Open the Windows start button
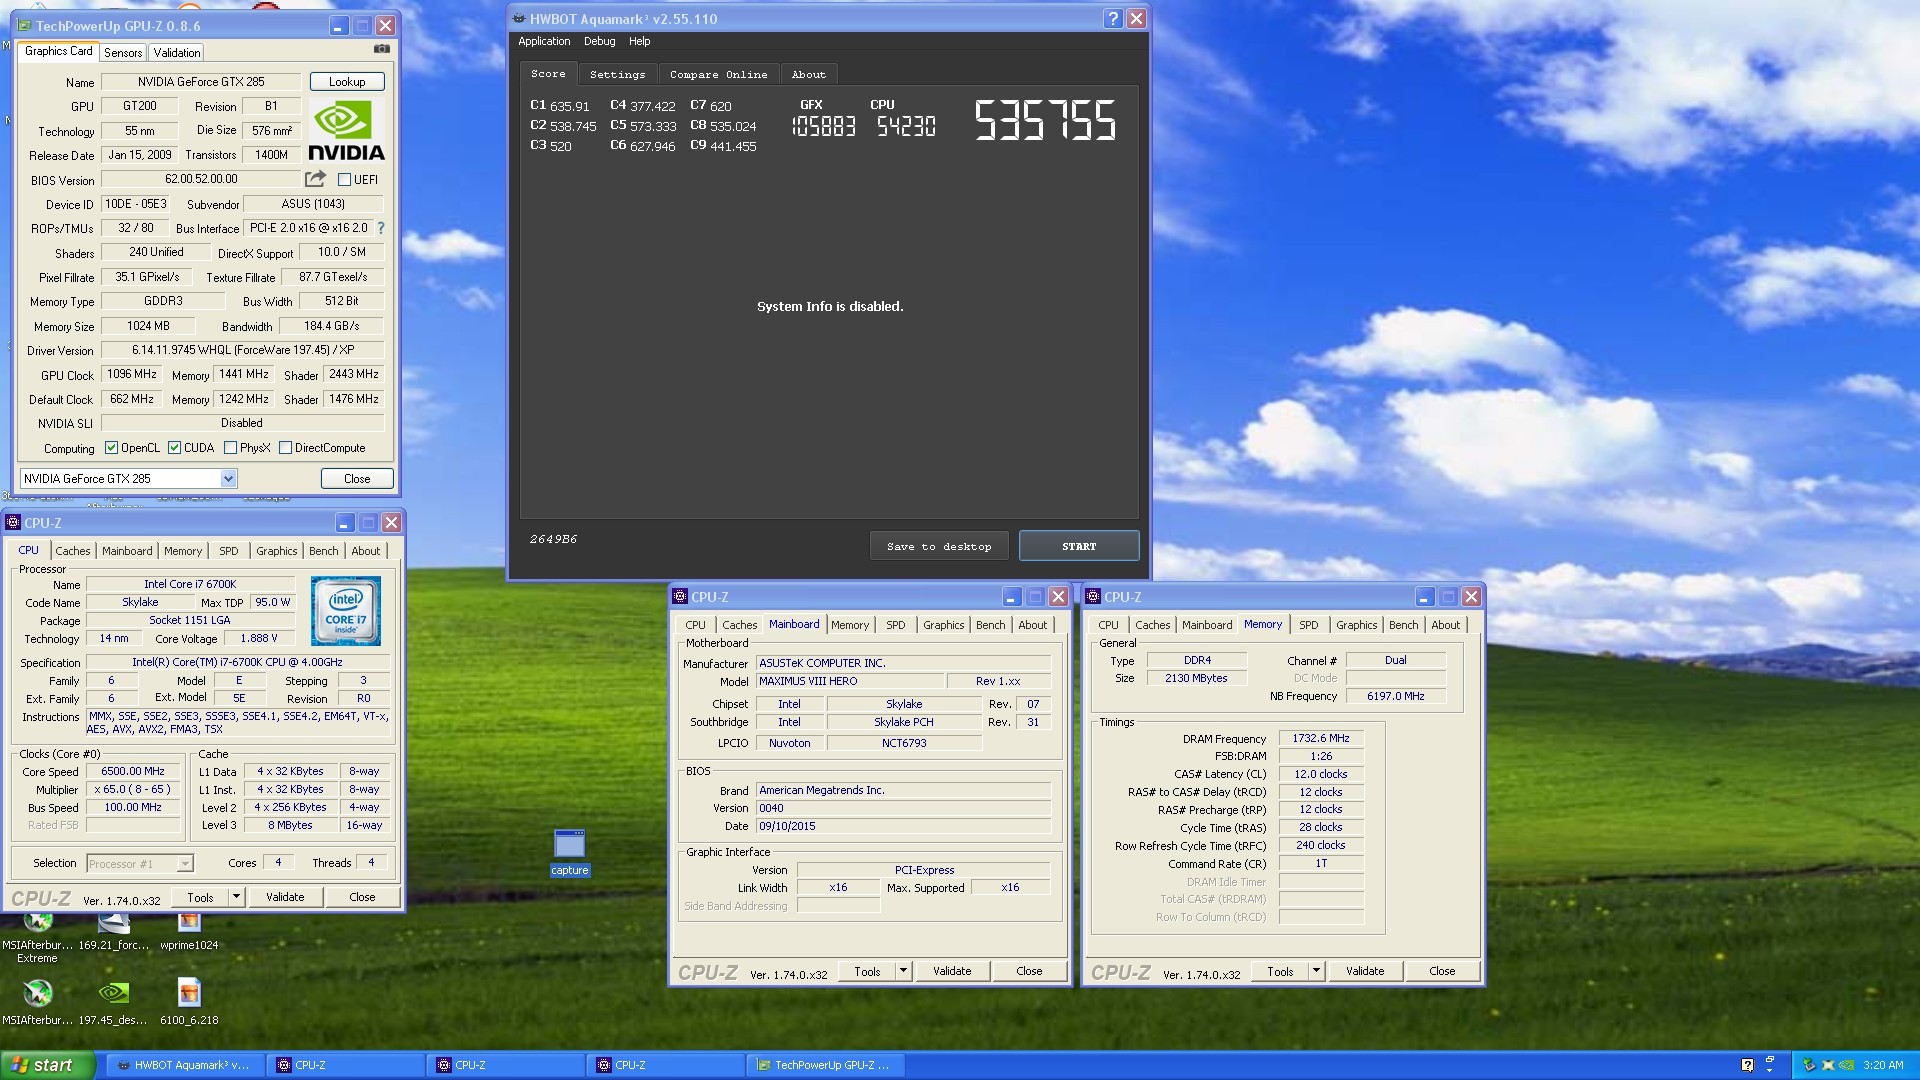Image resolution: width=1920 pixels, height=1080 pixels. (x=47, y=1065)
